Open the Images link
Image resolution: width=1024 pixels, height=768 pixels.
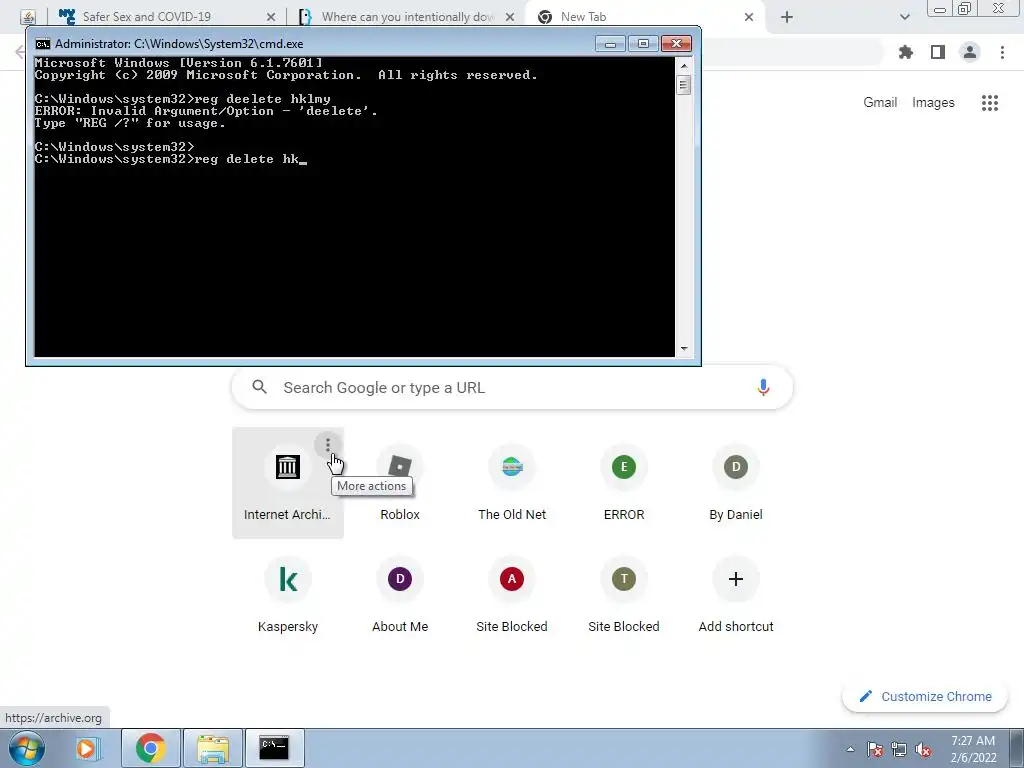[x=933, y=103]
